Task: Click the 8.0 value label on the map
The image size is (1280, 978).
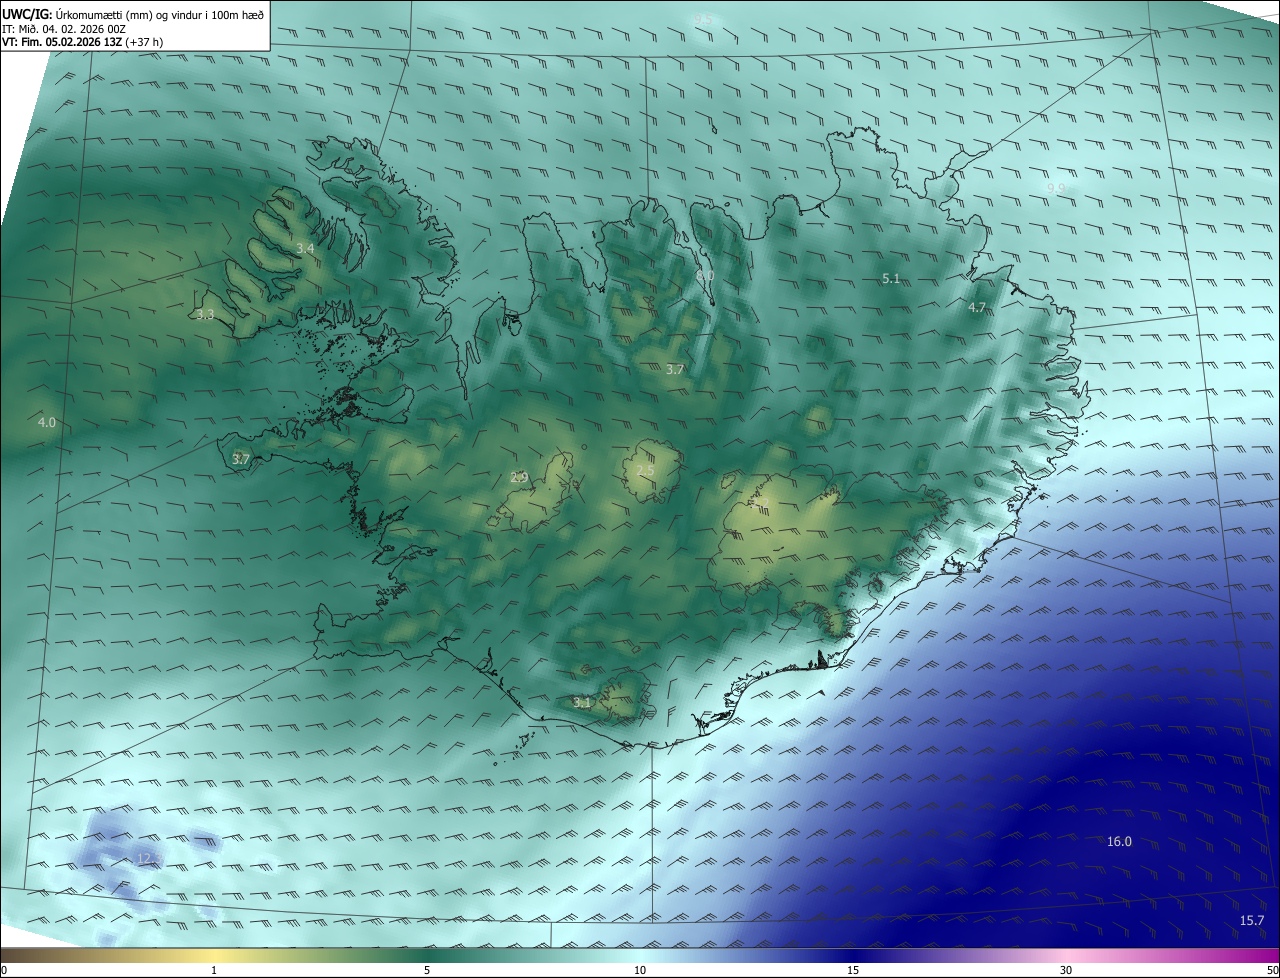Action: [705, 275]
